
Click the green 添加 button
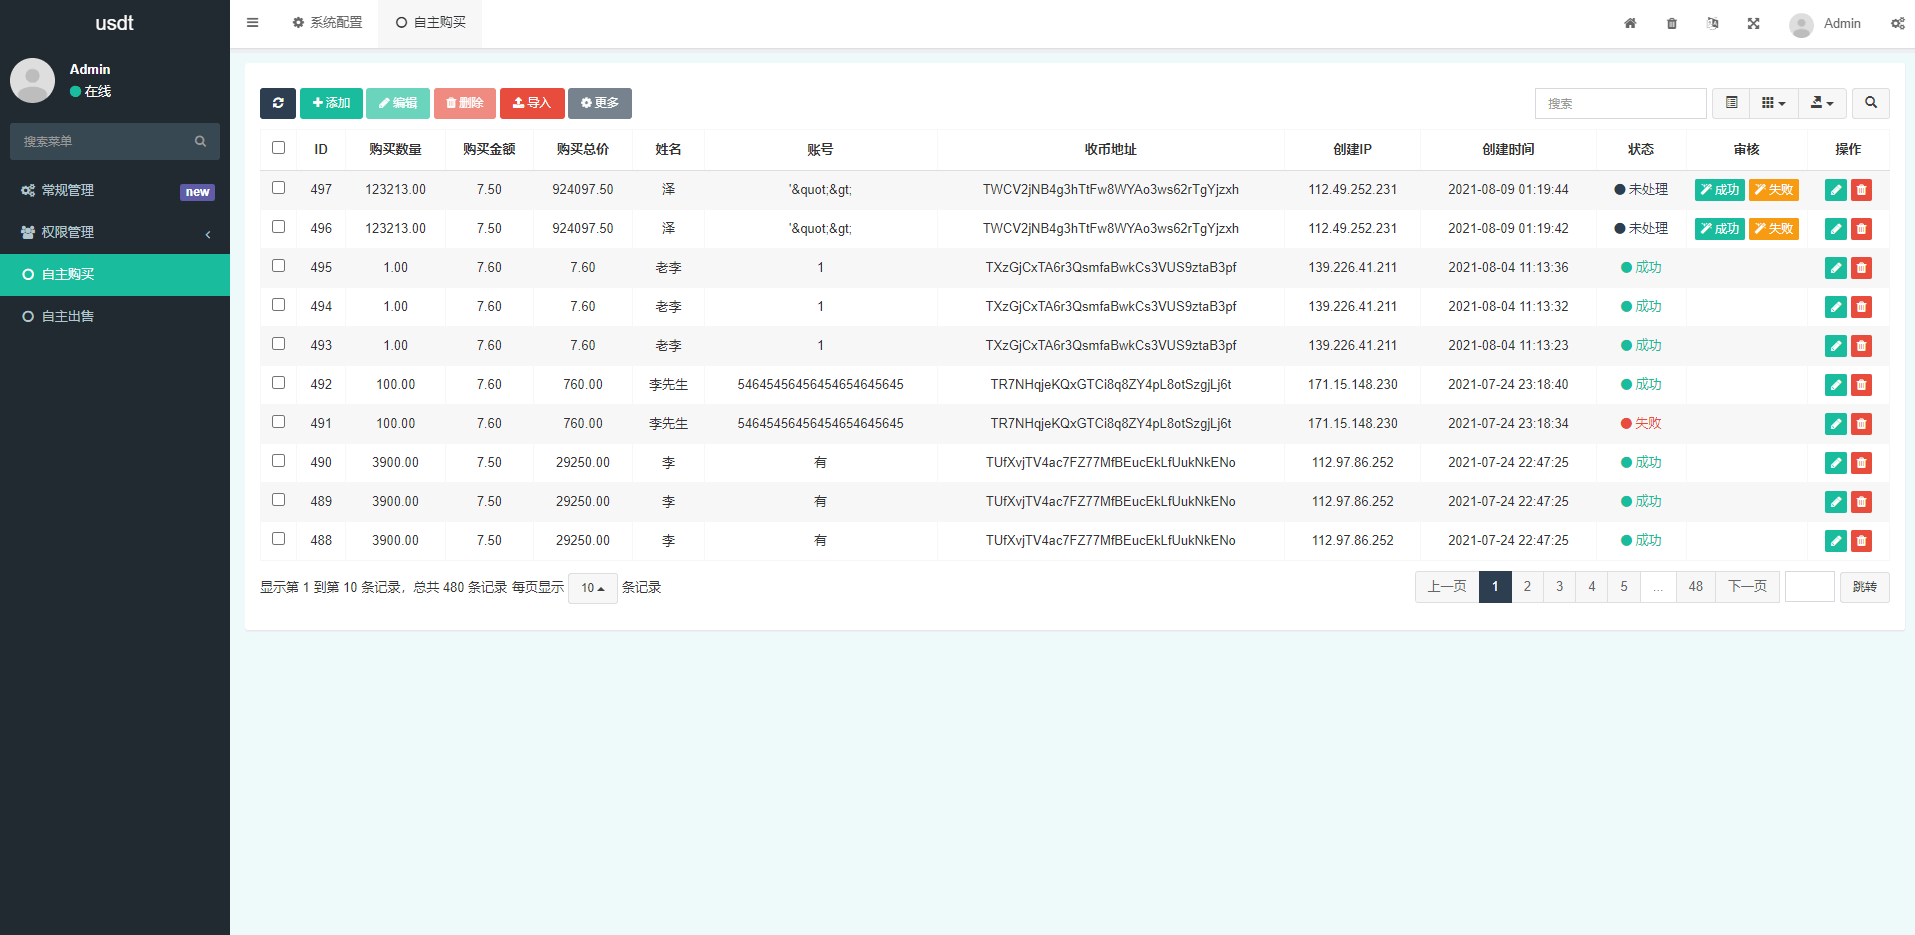click(331, 103)
